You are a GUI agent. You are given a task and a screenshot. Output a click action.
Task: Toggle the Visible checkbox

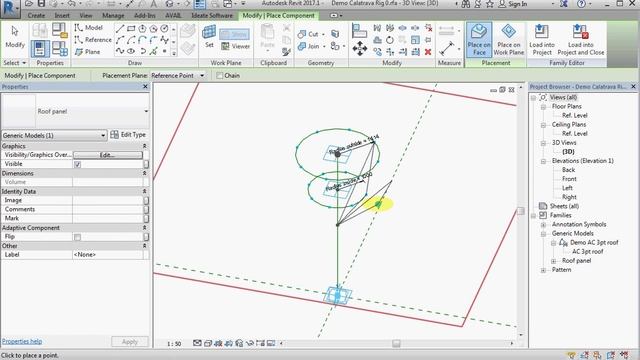pos(78,164)
